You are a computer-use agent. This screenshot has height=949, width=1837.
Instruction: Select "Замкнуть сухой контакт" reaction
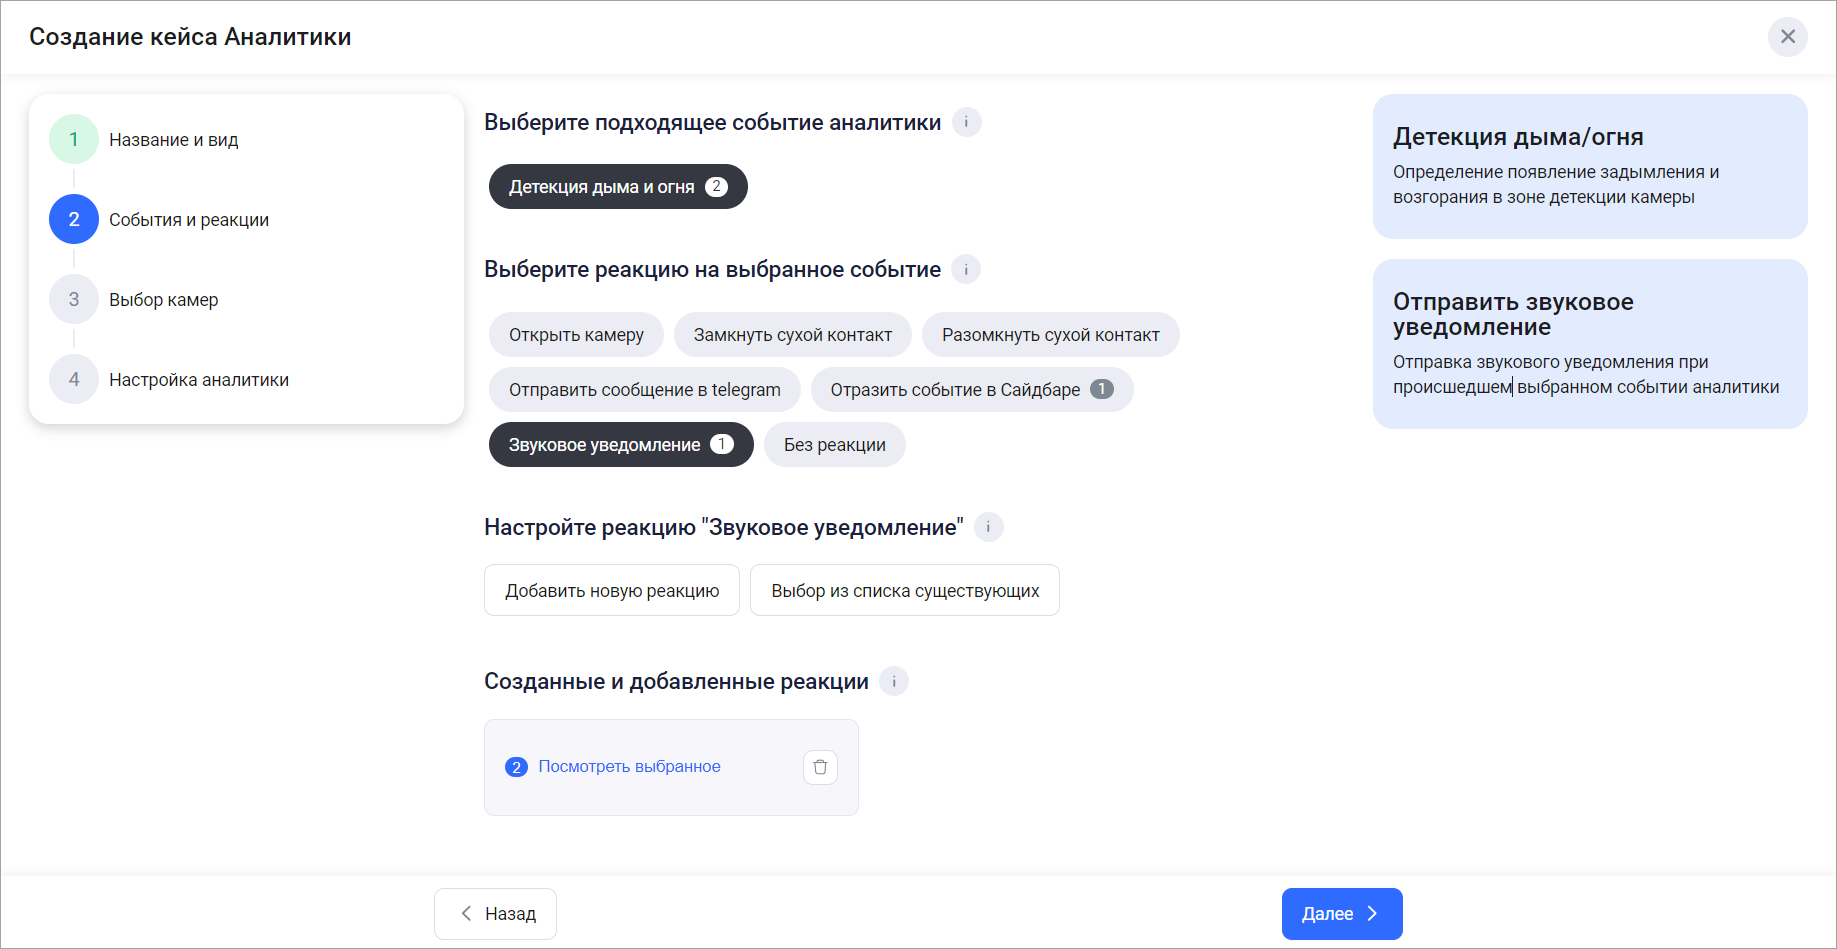click(x=793, y=335)
